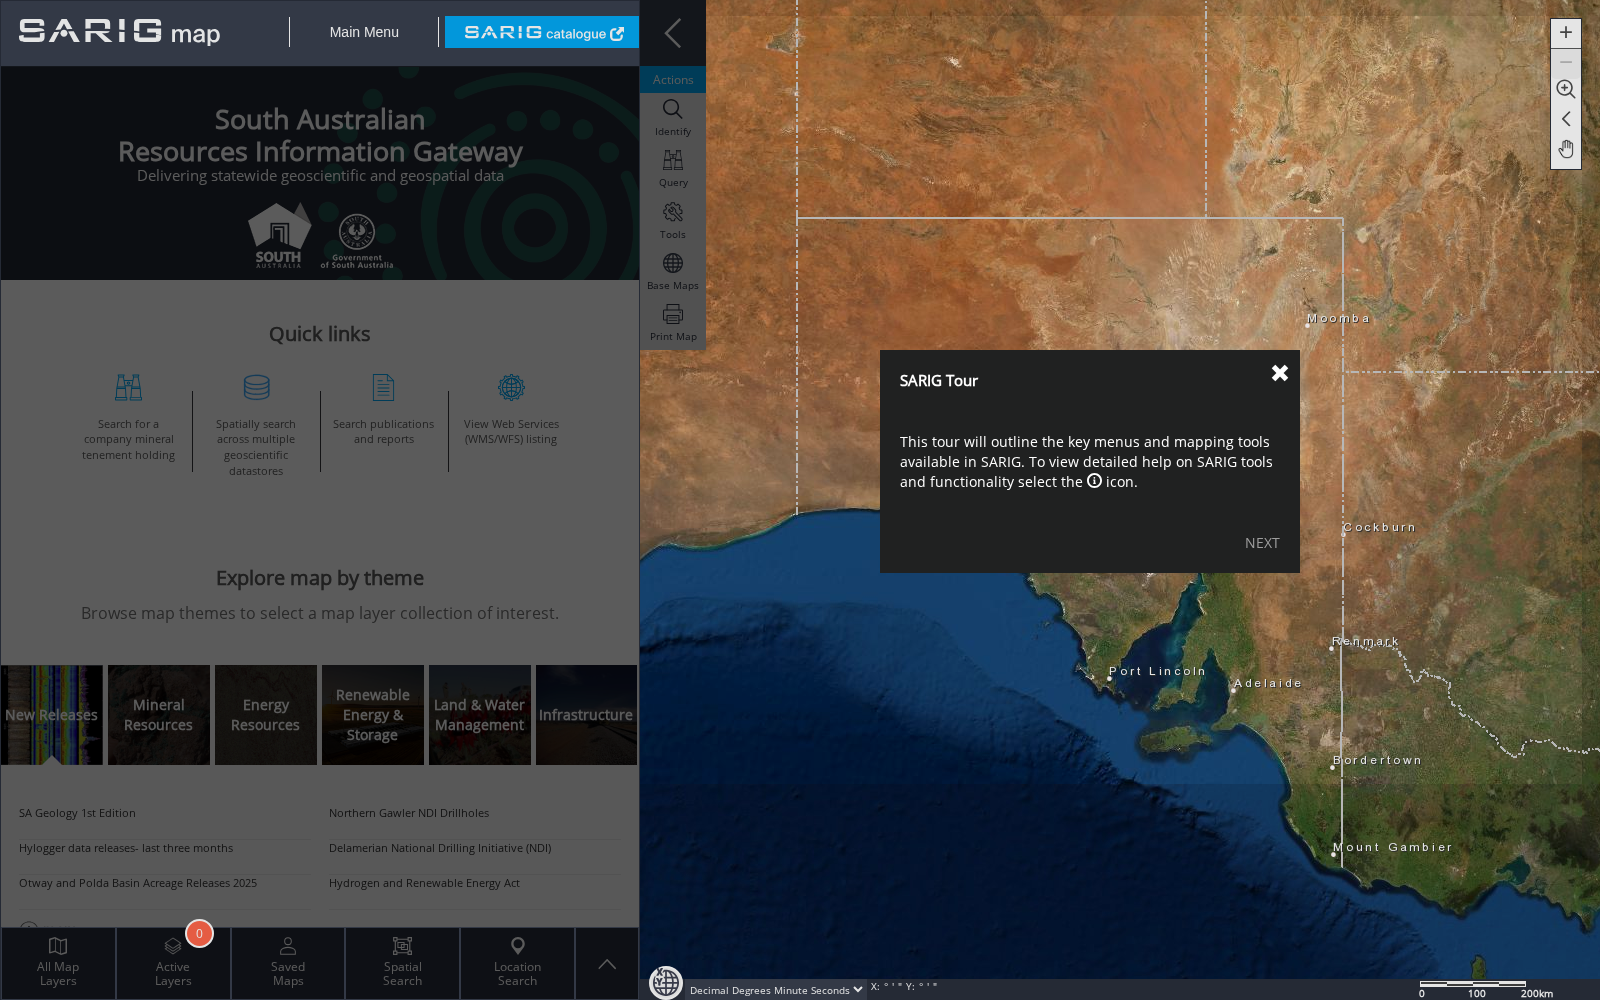Open the Identify tool
The height and width of the screenshot is (1000, 1600).
click(673, 118)
